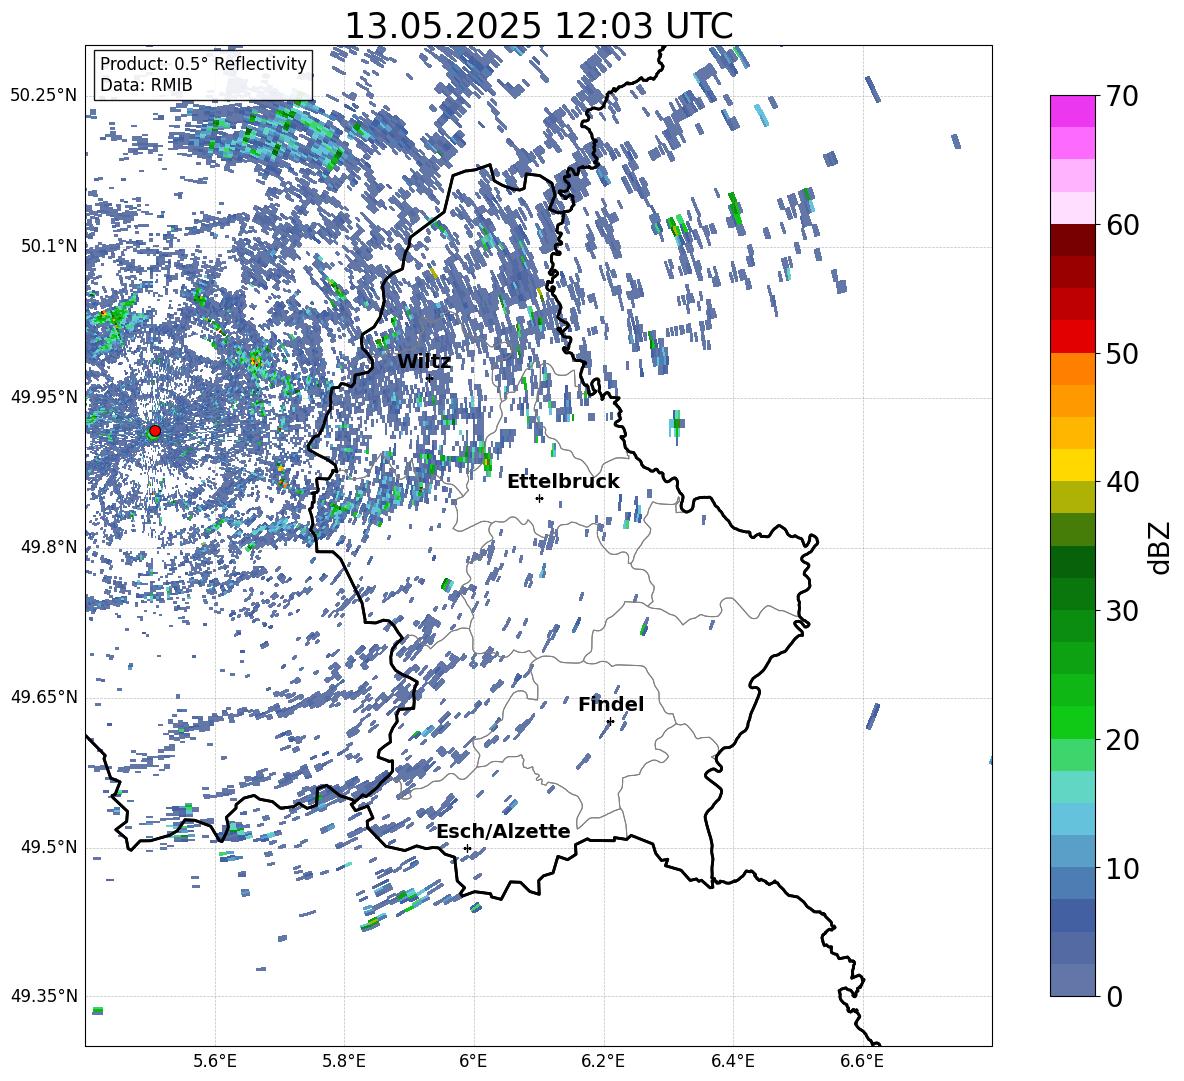Click the colorbar tick value 30
Viewport: 1184px width, 1081px height.
[1121, 610]
